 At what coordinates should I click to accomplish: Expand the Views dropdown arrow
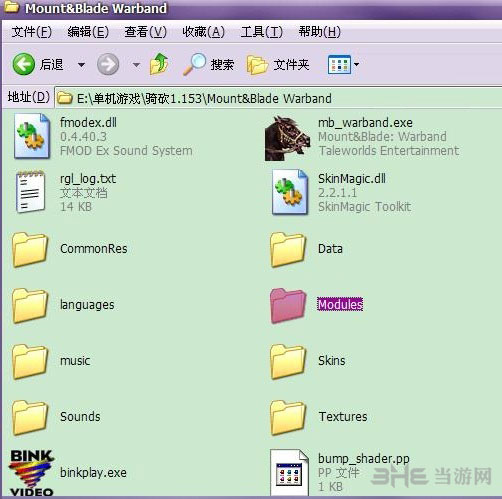point(356,64)
